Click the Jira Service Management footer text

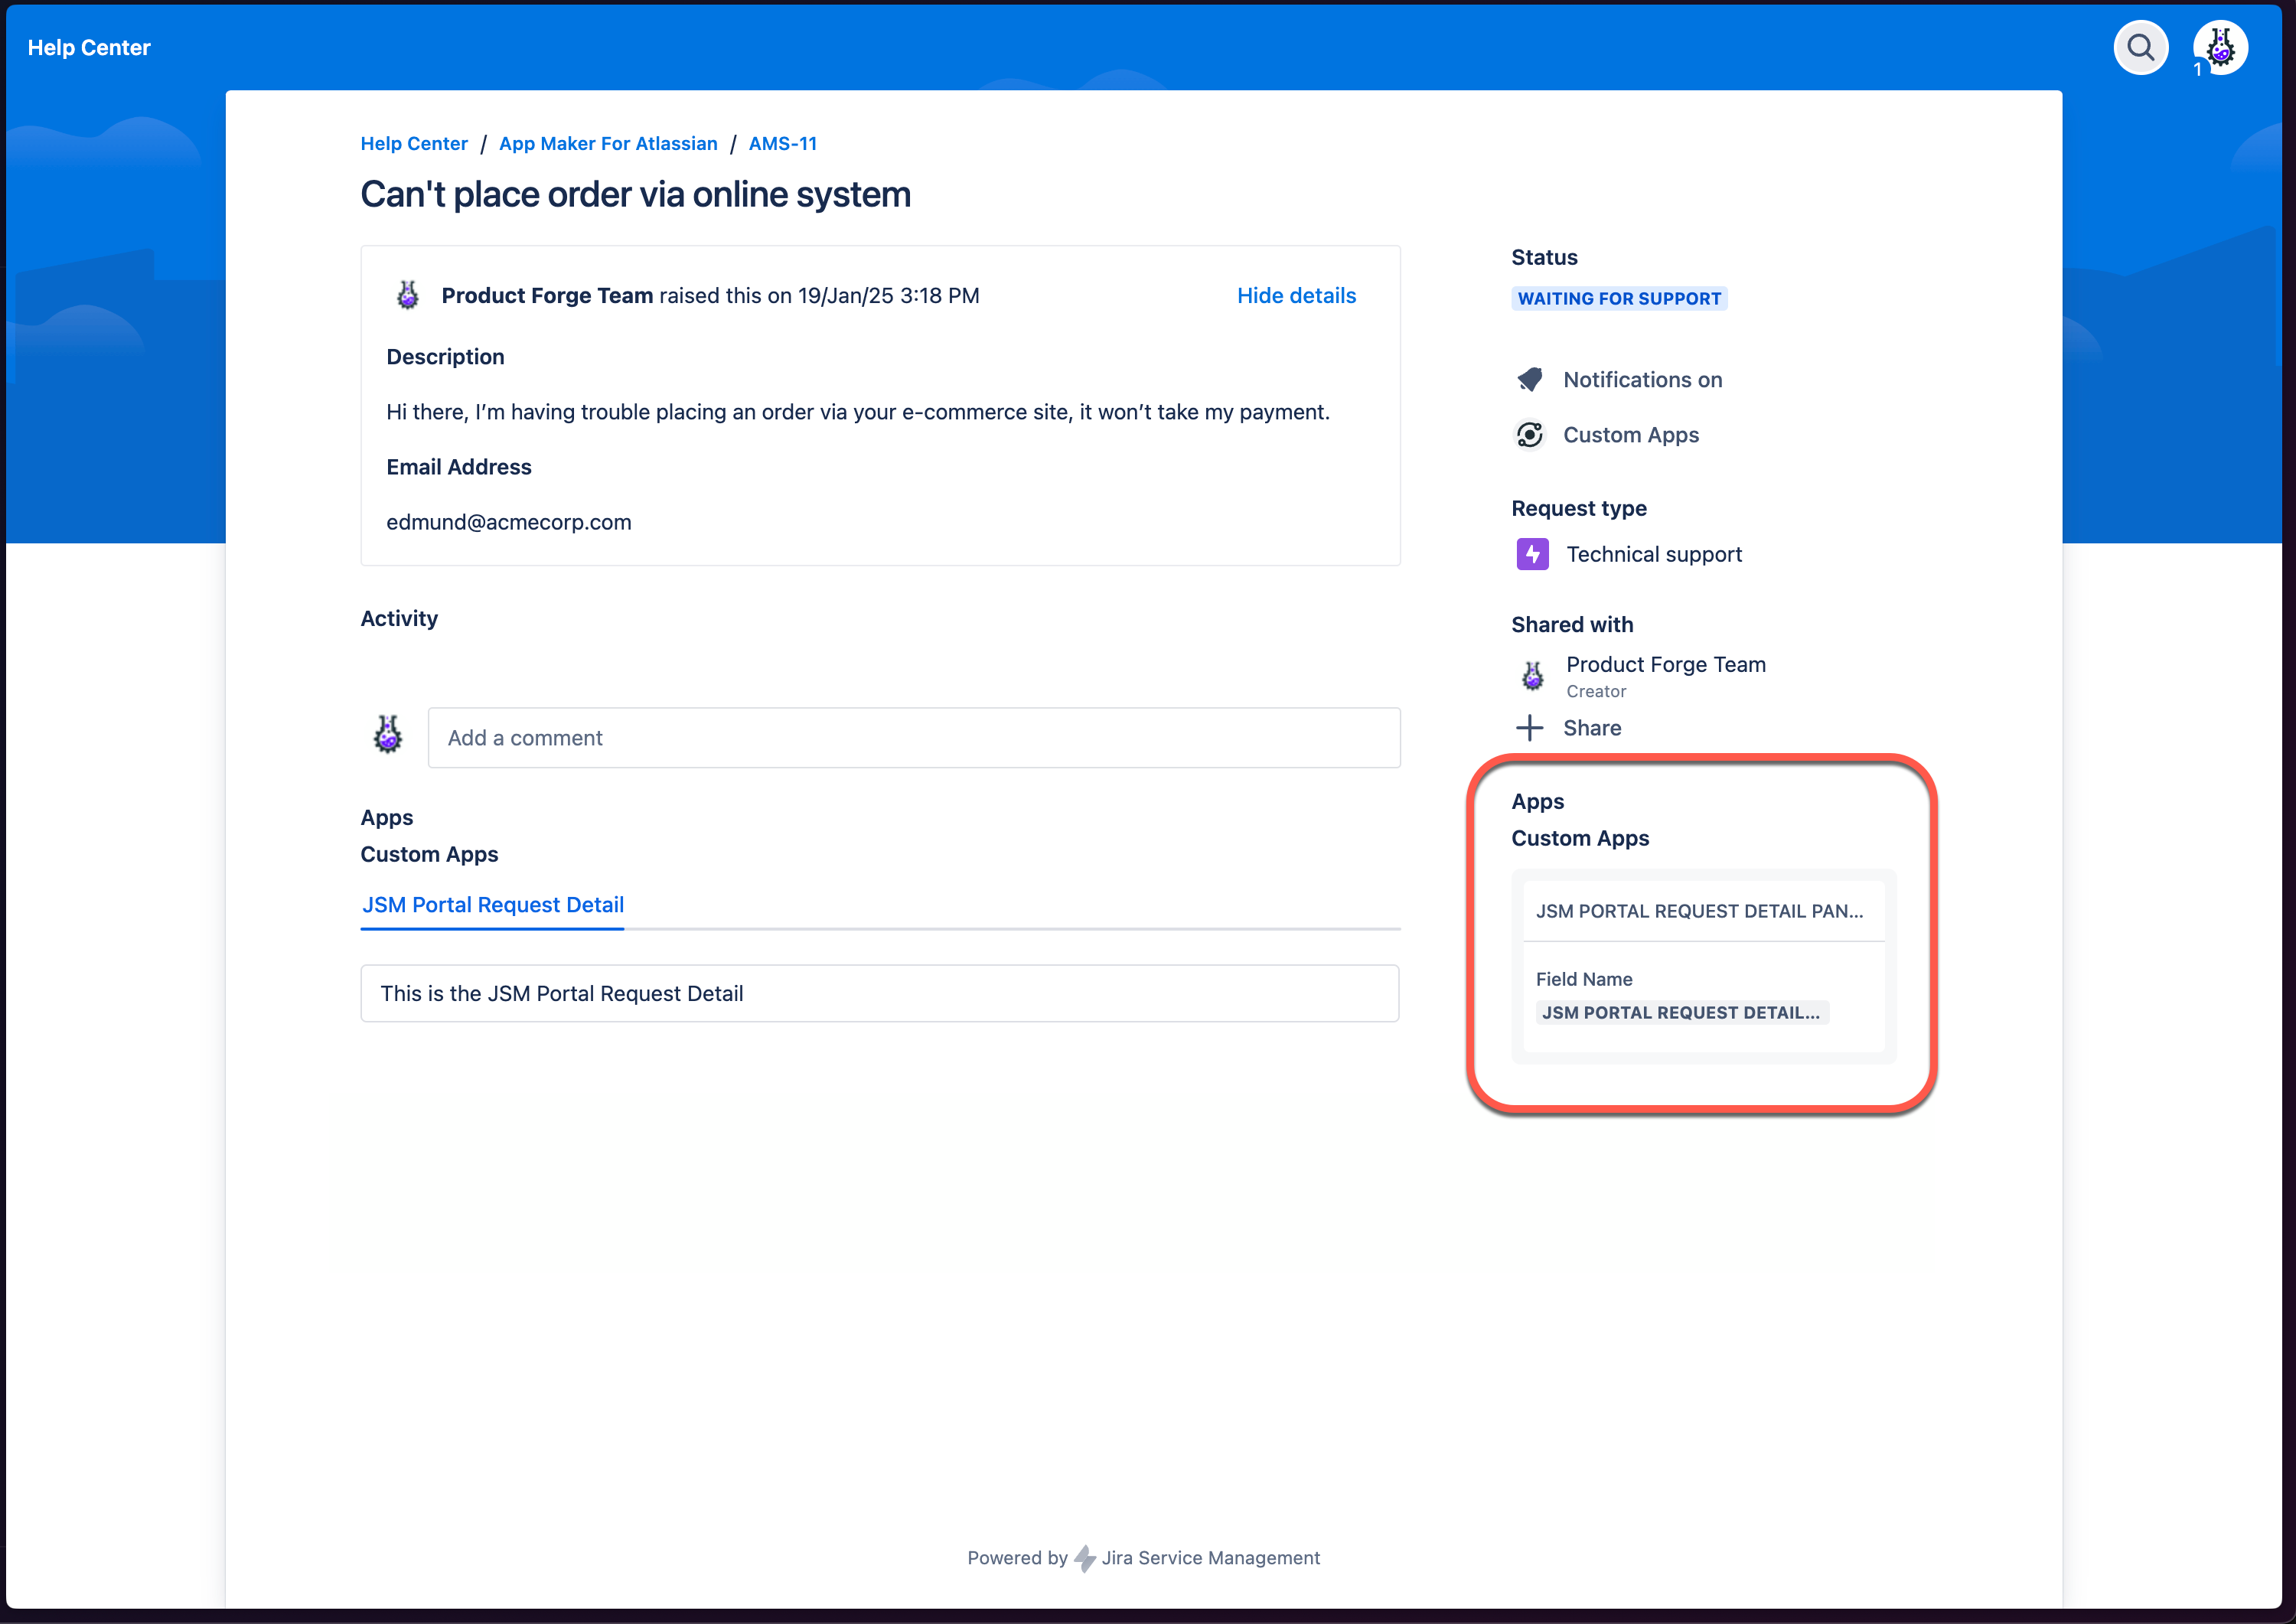pos(1210,1558)
